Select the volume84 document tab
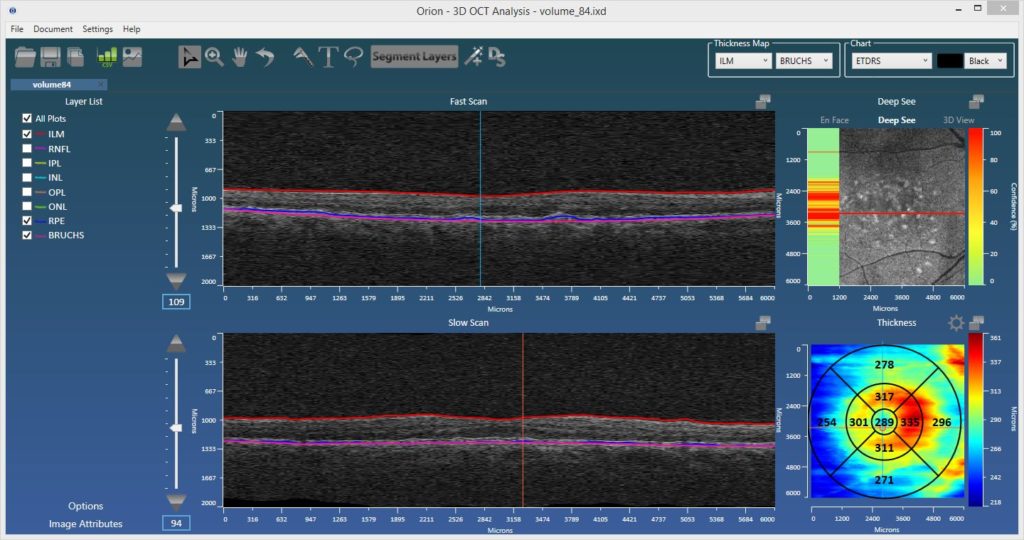 point(52,84)
